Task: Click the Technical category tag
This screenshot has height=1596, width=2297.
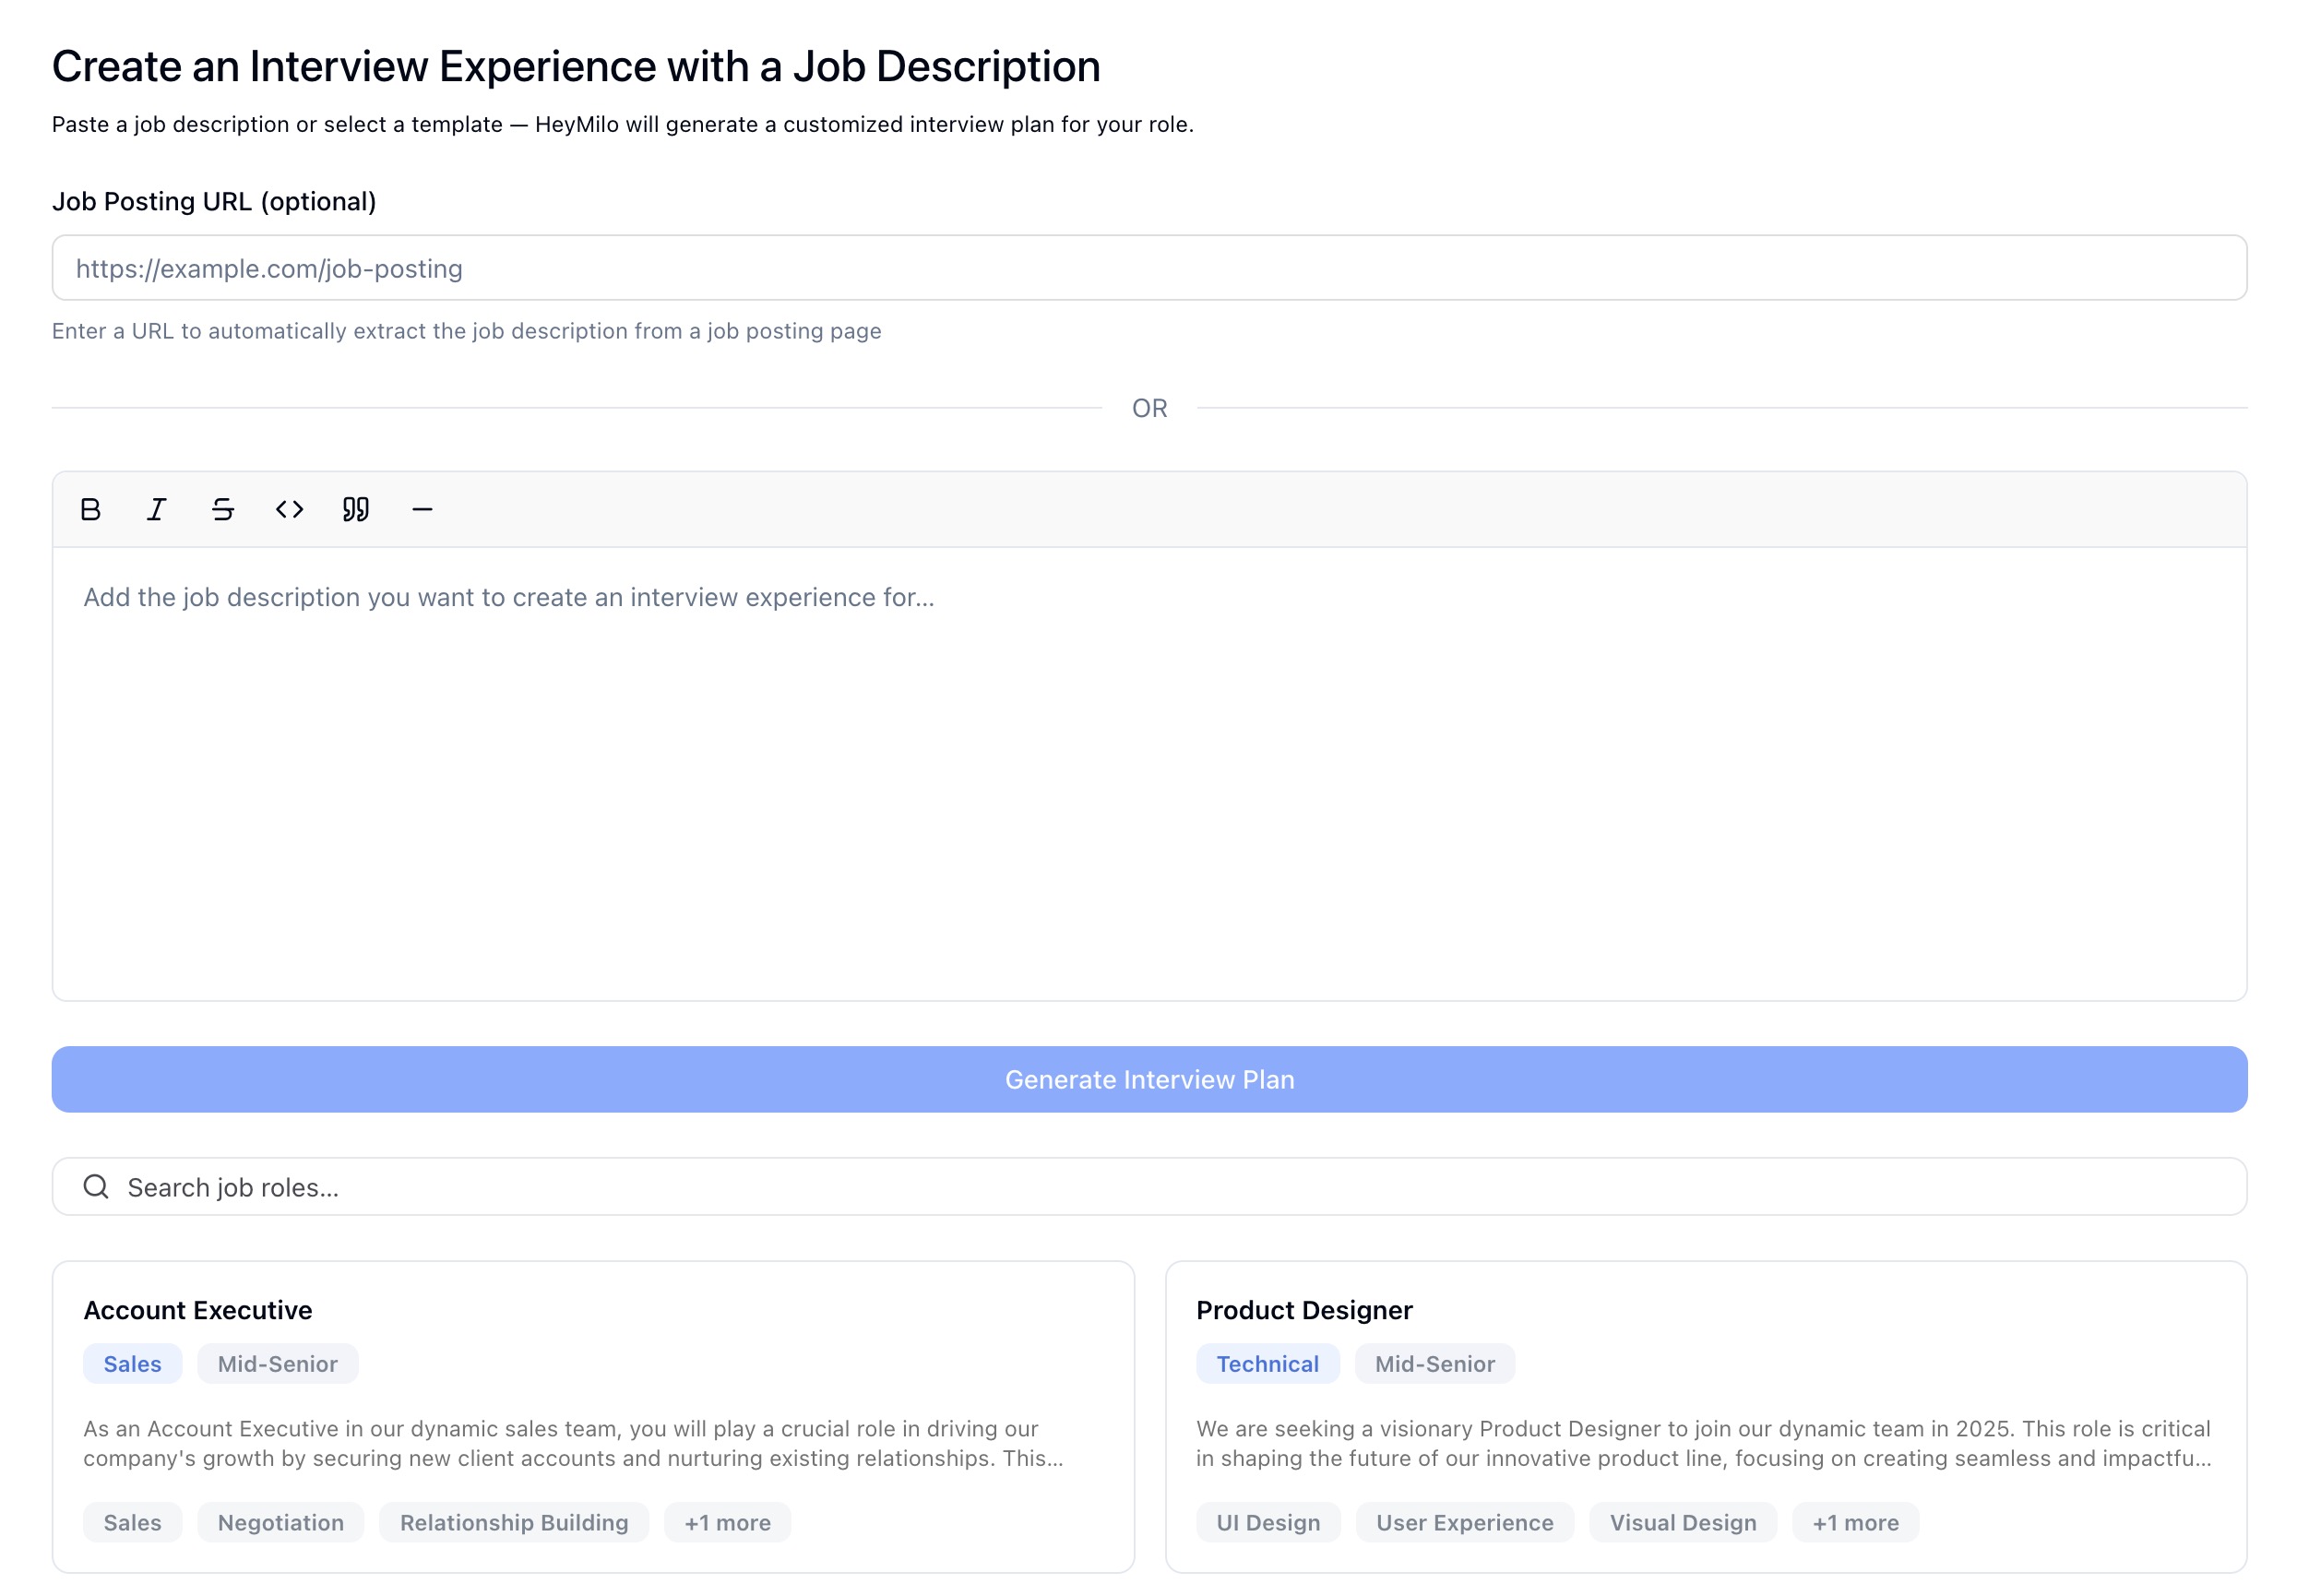Action: coord(1266,1363)
